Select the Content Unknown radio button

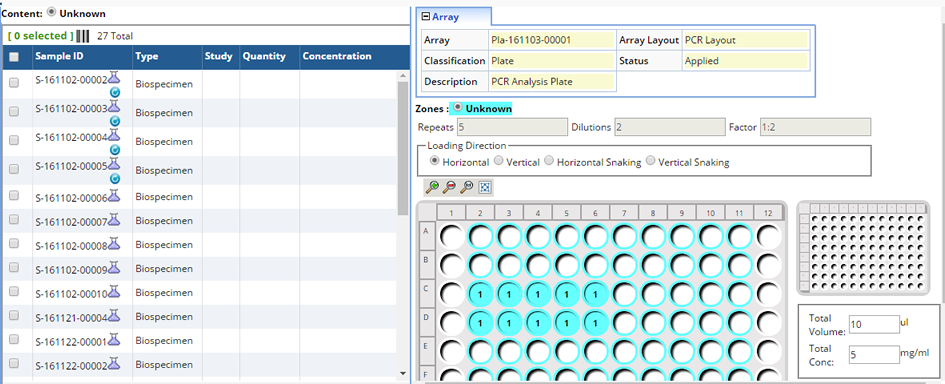[x=52, y=12]
